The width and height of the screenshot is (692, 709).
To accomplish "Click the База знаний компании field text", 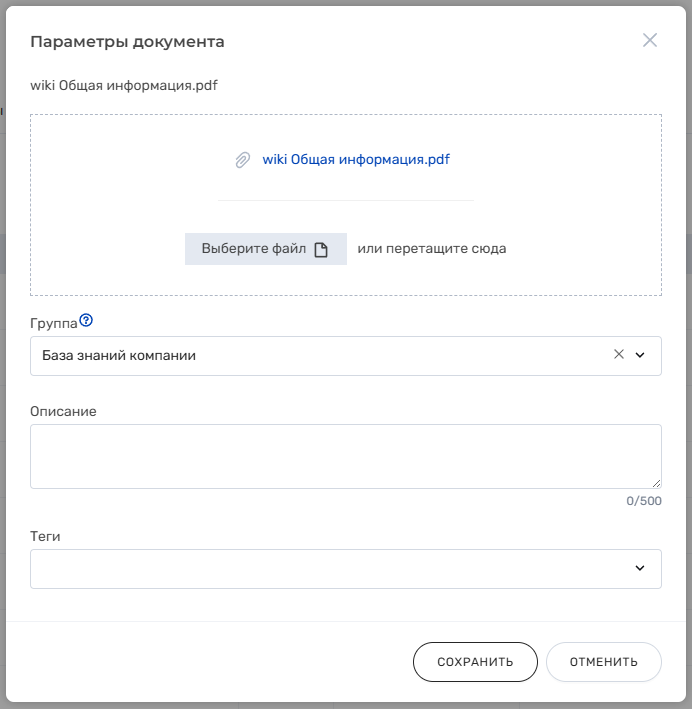I will coord(119,356).
